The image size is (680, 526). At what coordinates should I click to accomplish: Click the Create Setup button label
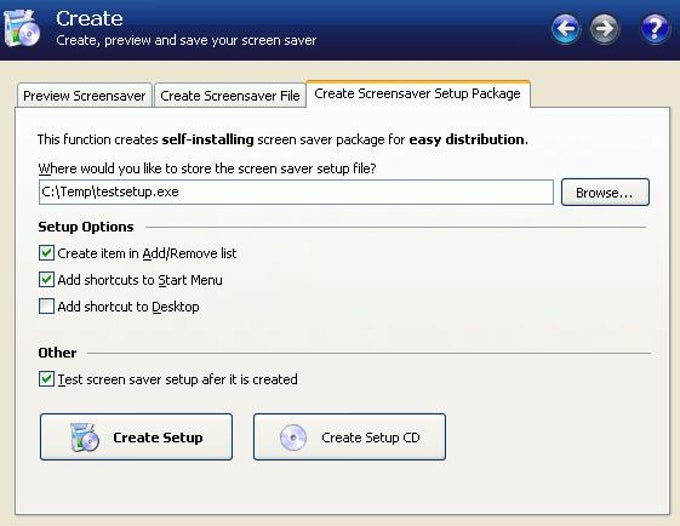(158, 438)
